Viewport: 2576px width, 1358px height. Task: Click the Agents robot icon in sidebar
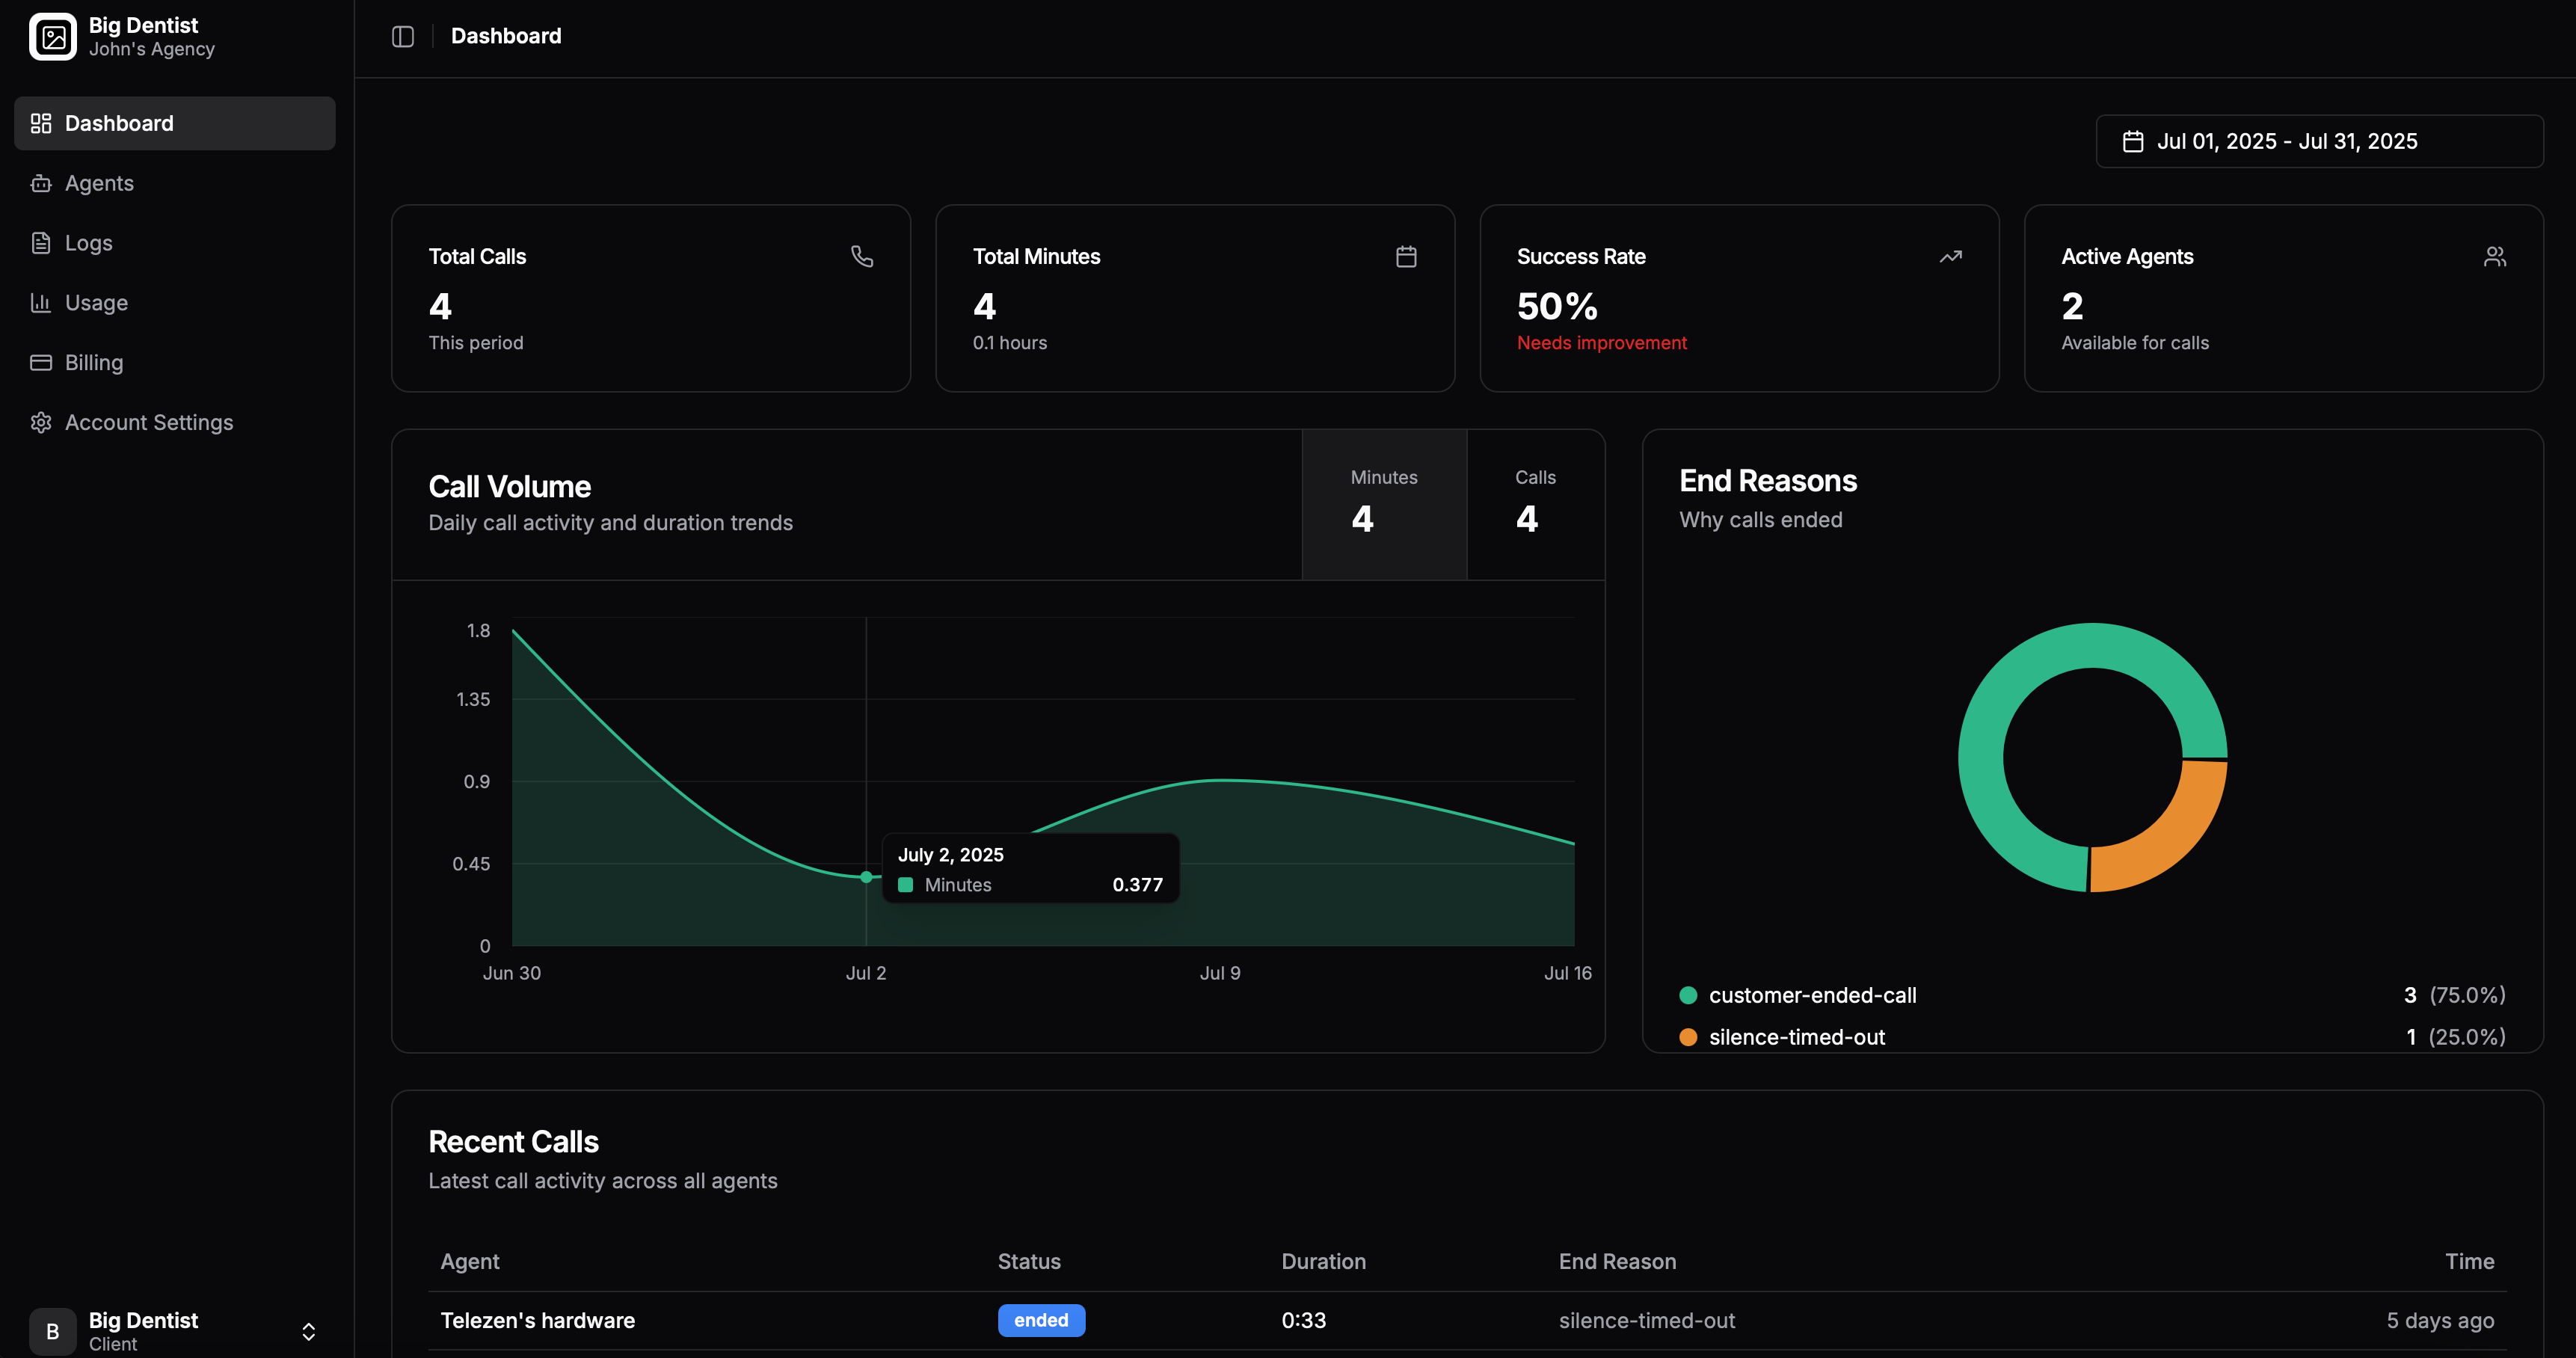point(41,183)
